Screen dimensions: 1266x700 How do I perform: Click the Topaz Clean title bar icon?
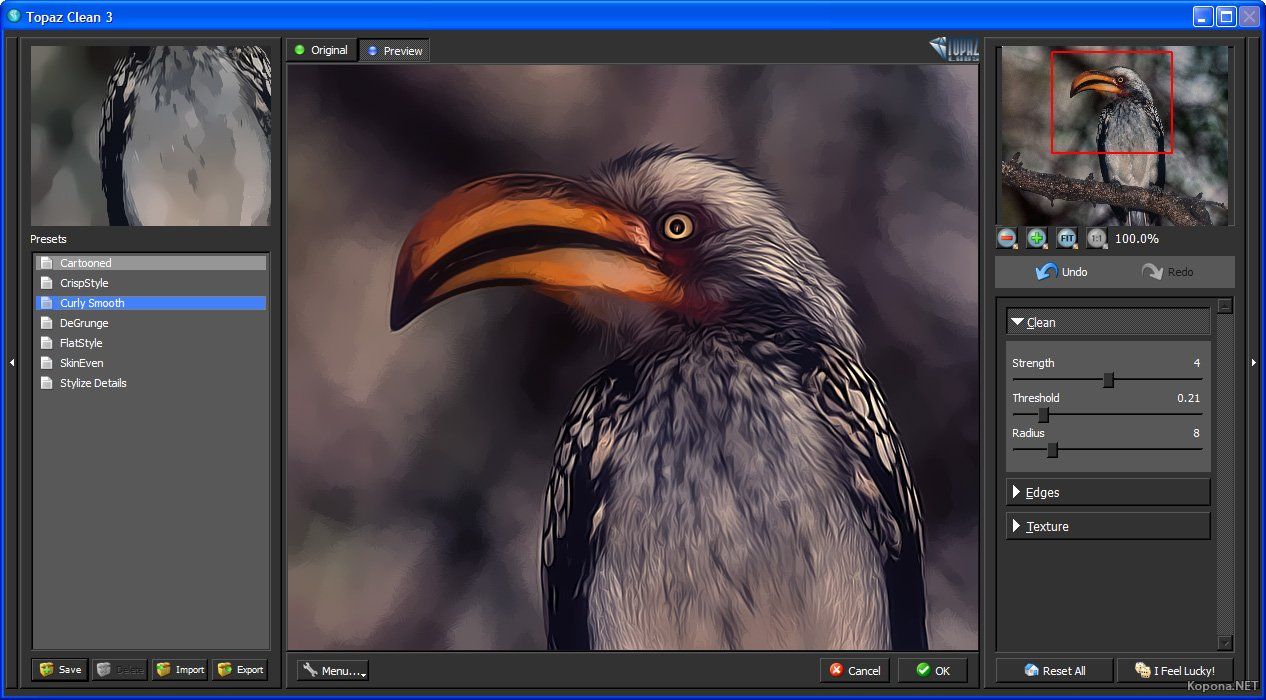point(14,16)
